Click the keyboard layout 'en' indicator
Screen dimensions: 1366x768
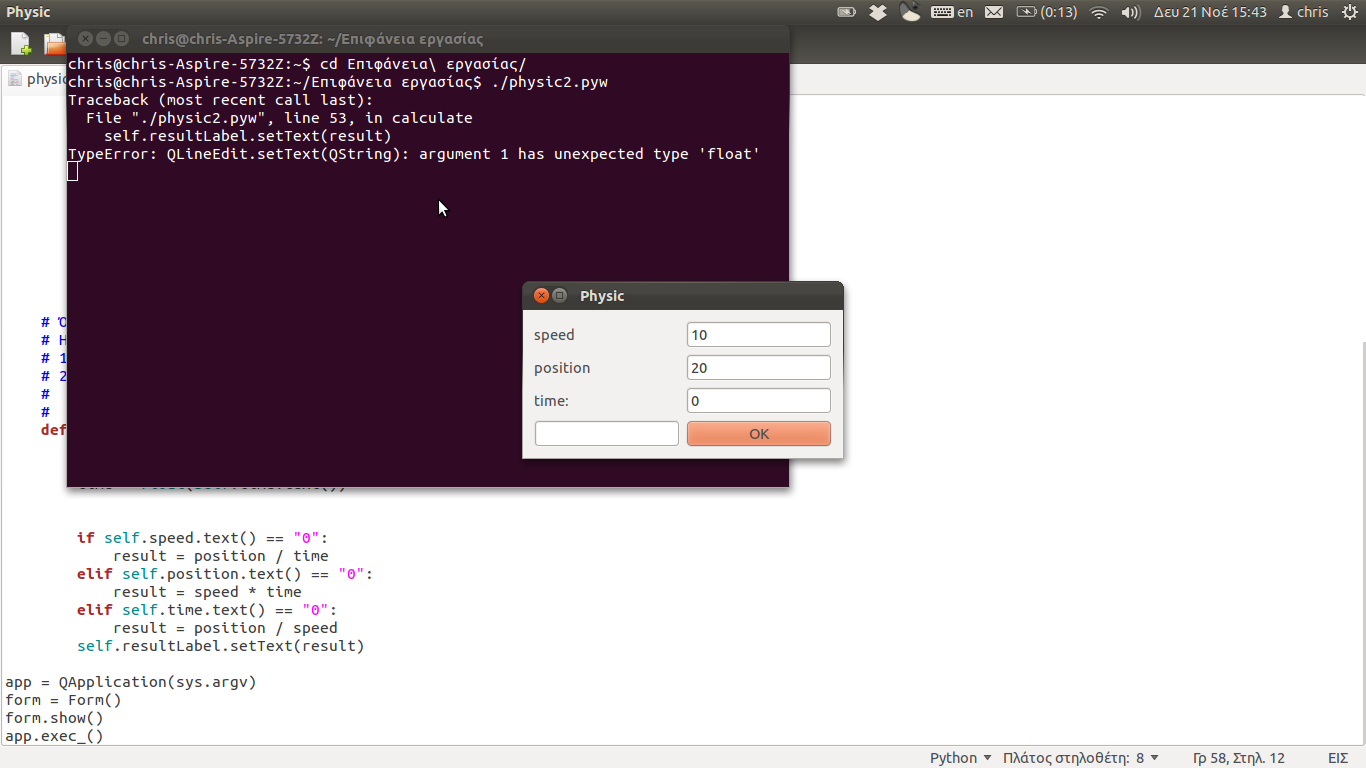(952, 12)
